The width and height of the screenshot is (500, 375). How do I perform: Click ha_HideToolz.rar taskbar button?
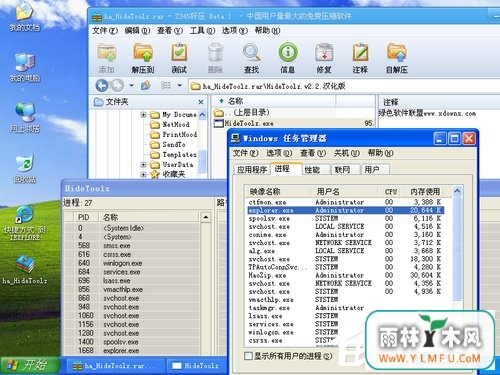click(x=115, y=366)
